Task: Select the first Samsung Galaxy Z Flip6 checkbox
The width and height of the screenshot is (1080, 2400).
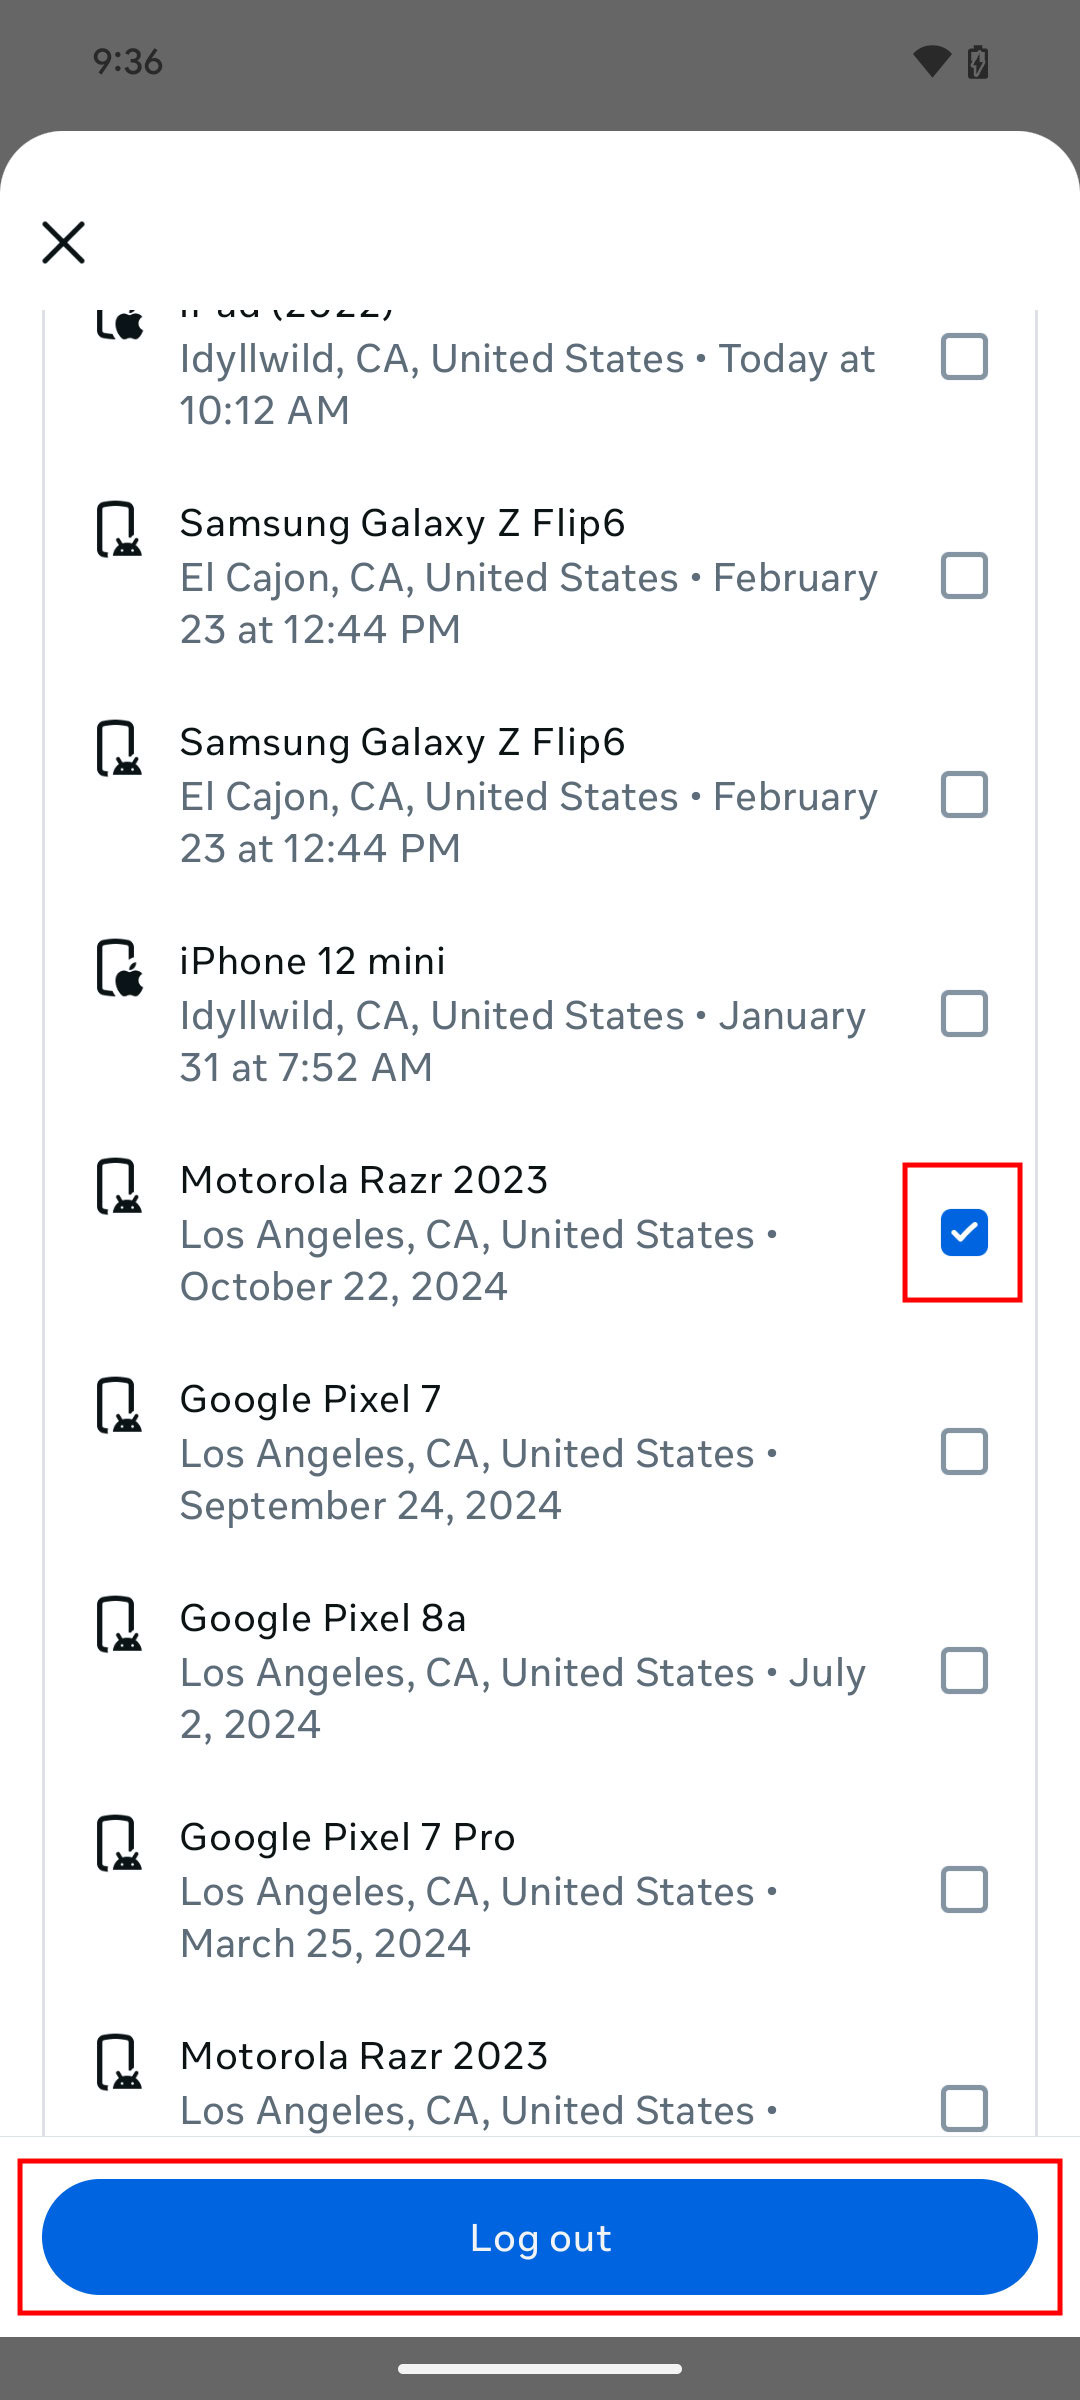Action: (x=964, y=575)
